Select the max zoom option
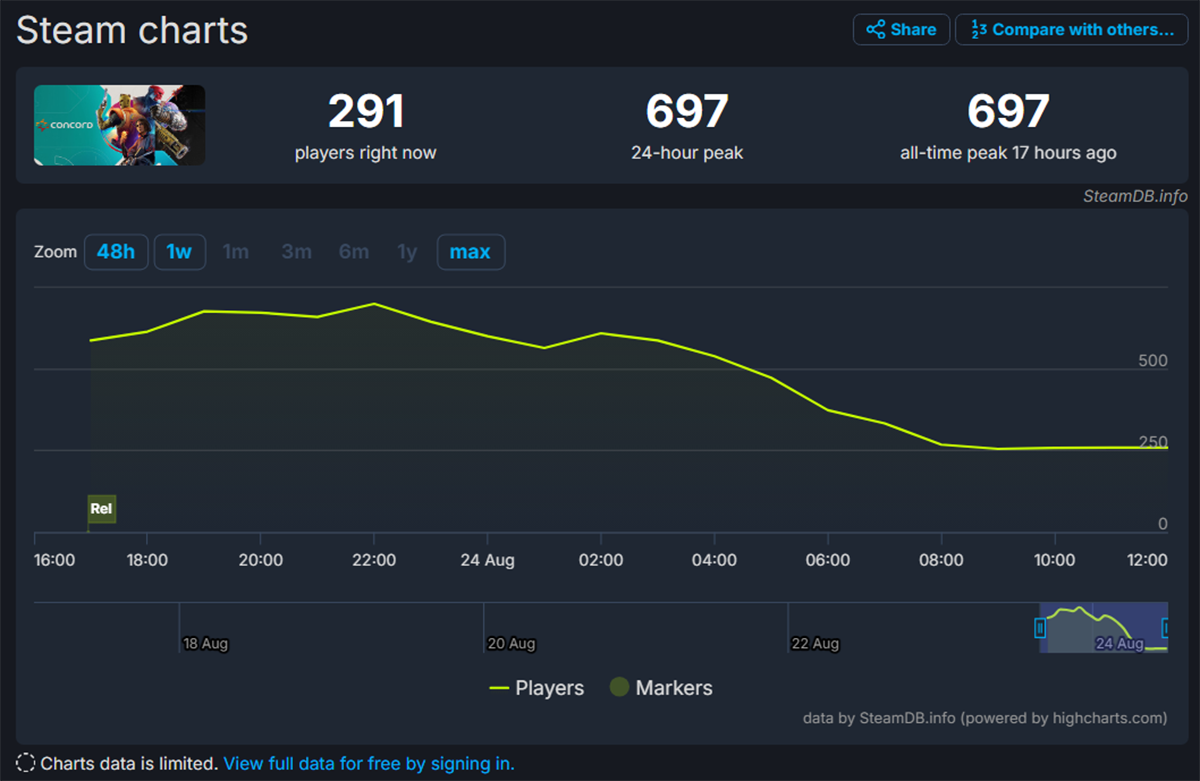This screenshot has height=781, width=1200. (x=470, y=252)
